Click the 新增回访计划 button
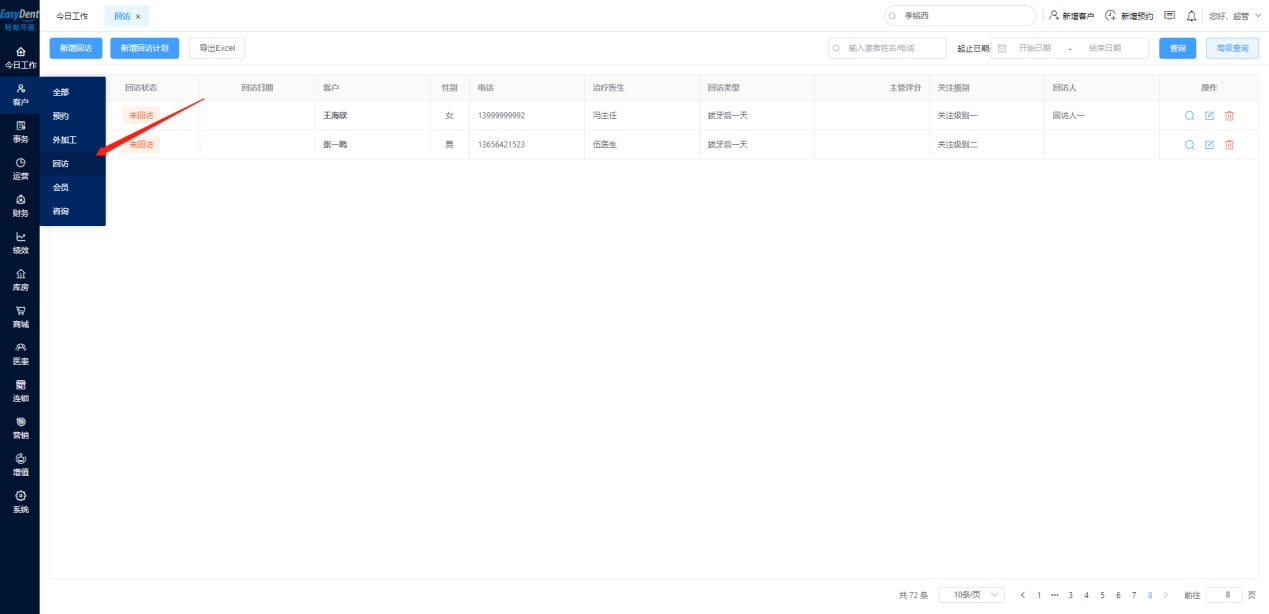The width and height of the screenshot is (1269, 614). coord(145,48)
